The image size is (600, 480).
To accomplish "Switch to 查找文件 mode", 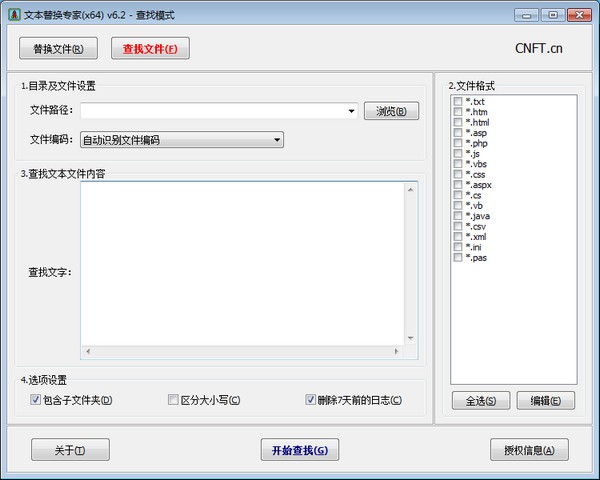I will [150, 48].
